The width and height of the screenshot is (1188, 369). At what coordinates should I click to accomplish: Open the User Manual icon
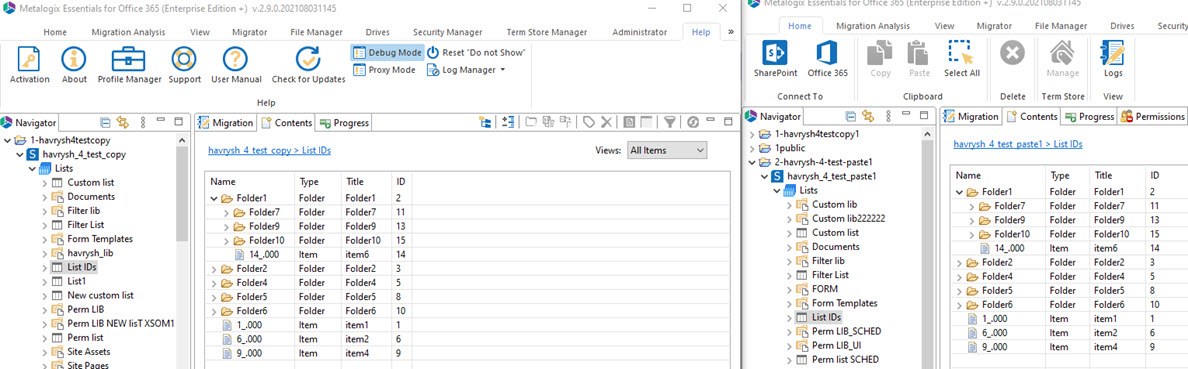[x=236, y=59]
